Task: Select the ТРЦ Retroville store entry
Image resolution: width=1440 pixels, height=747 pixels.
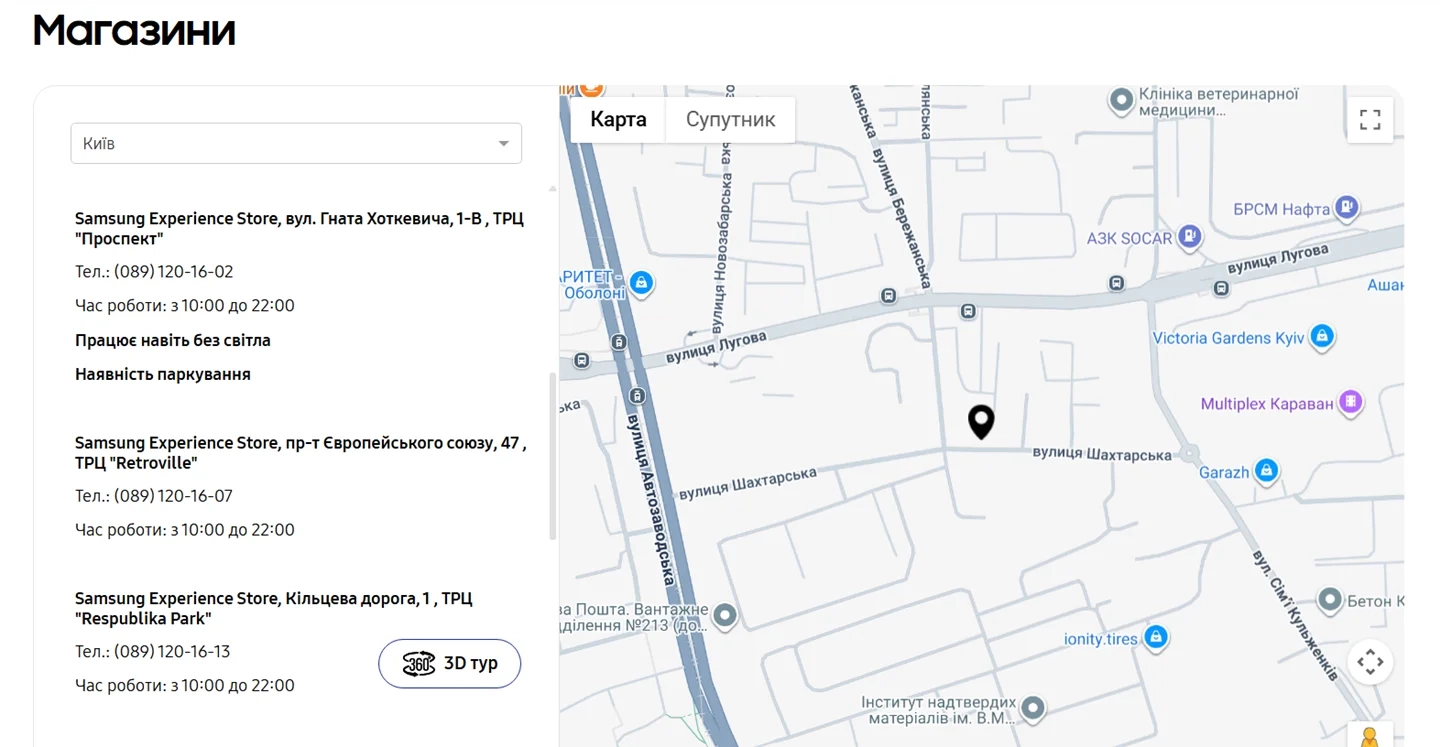Action: [300, 452]
